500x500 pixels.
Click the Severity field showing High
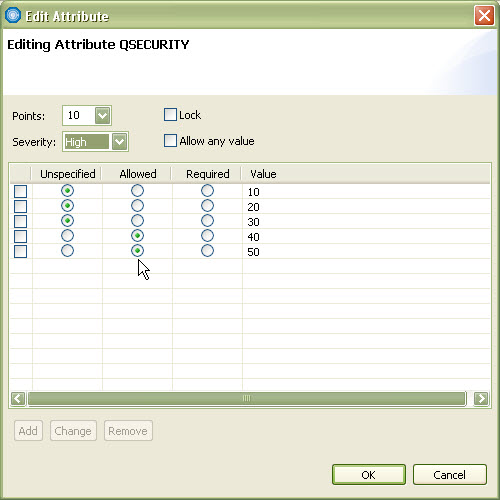87,142
